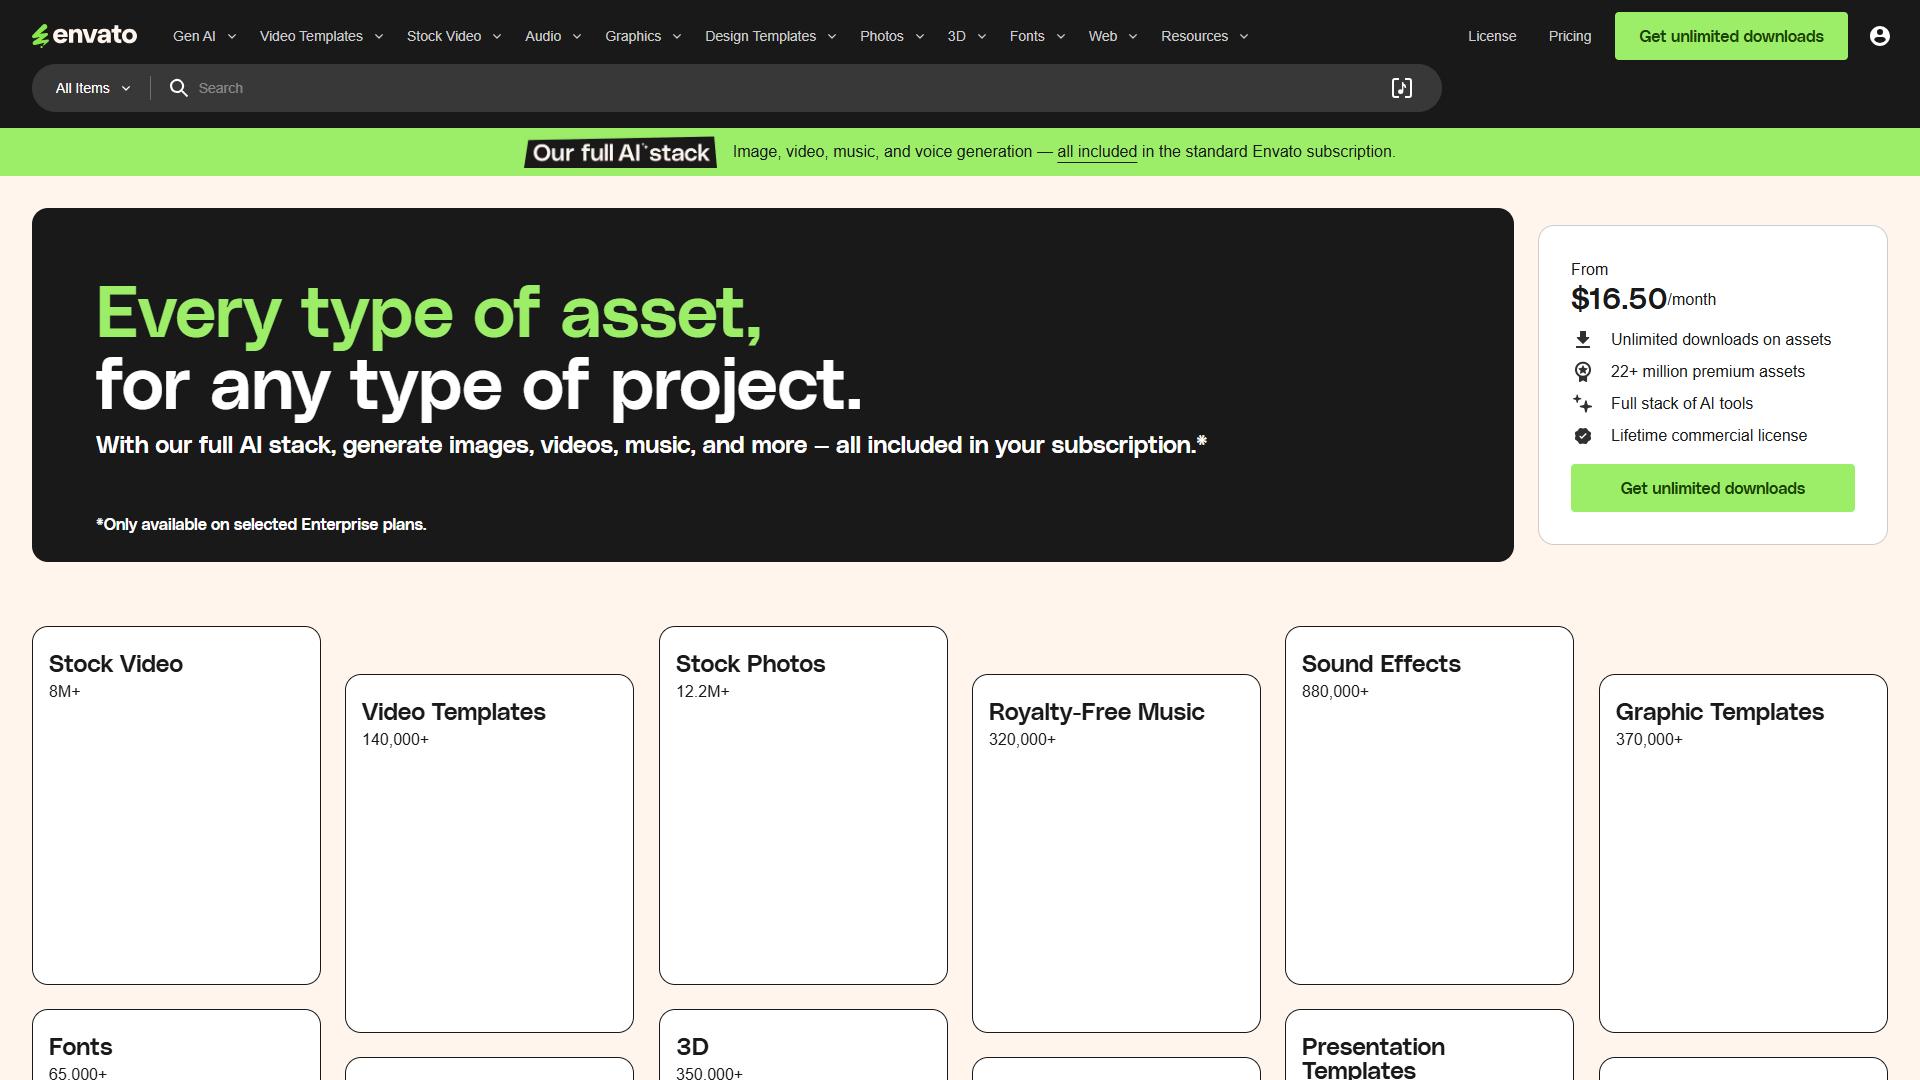Open the Graphics navigation menu
This screenshot has height=1080, width=1920.
644,36
